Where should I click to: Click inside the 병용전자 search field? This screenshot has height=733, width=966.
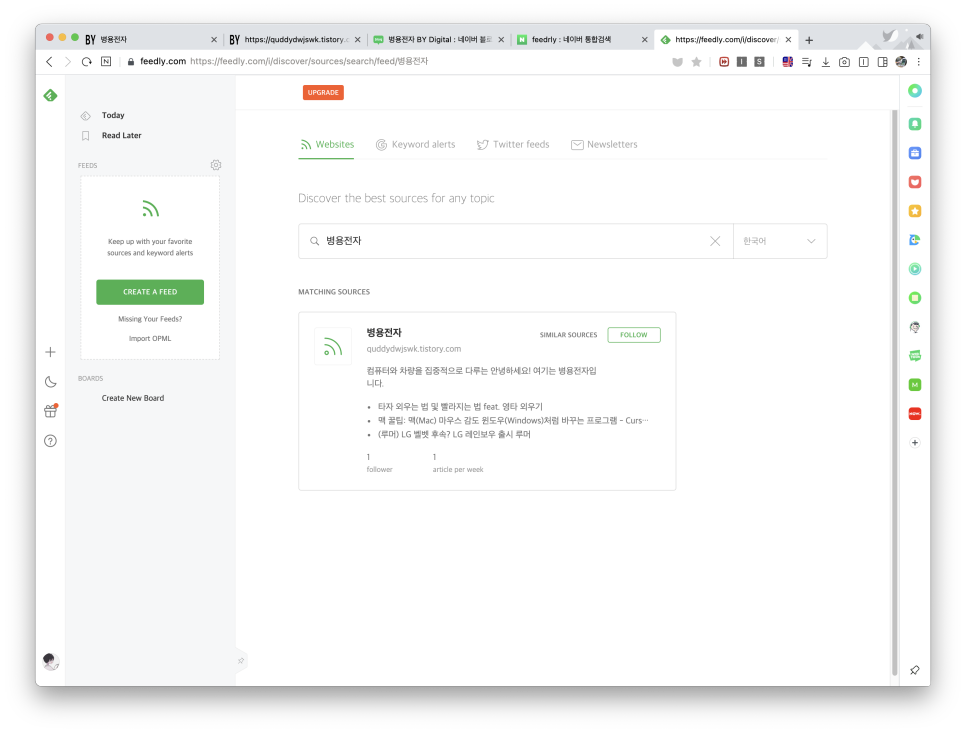point(515,241)
